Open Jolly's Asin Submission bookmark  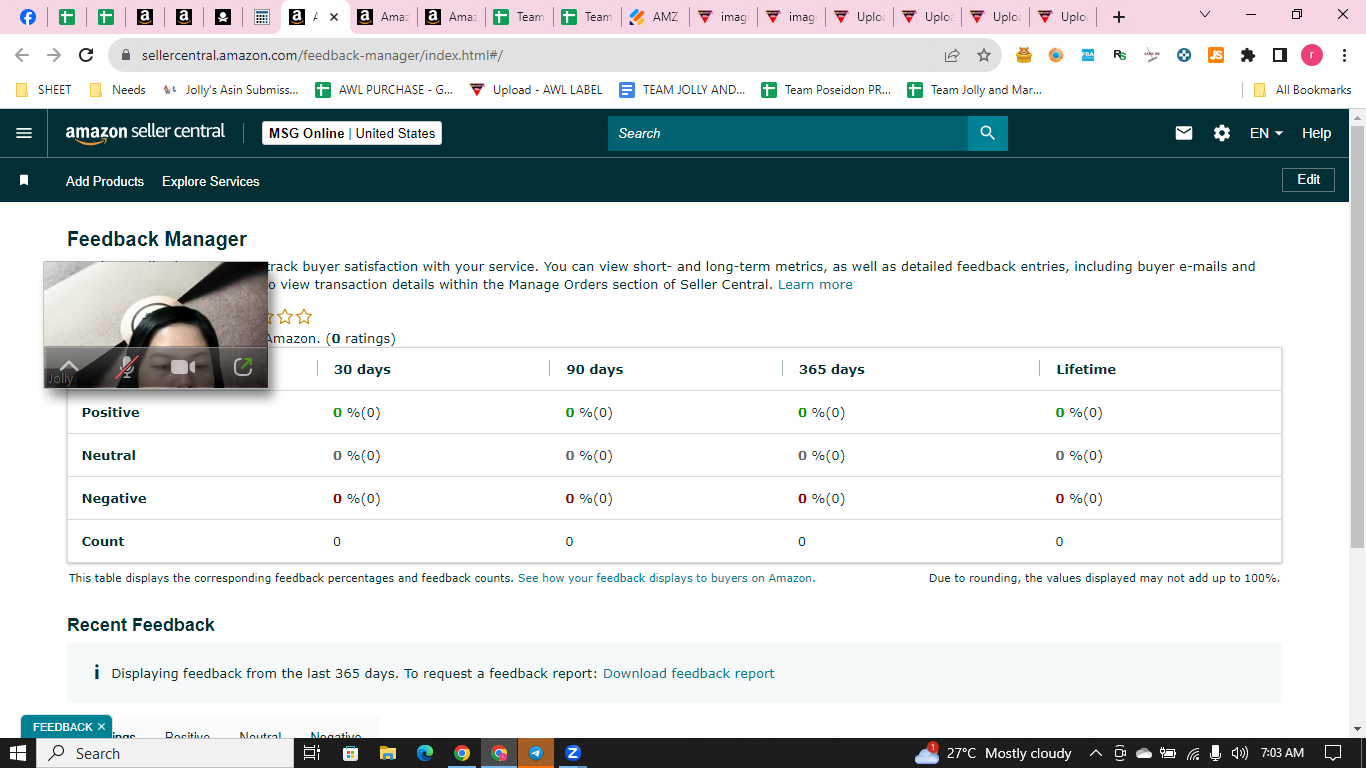[x=230, y=90]
